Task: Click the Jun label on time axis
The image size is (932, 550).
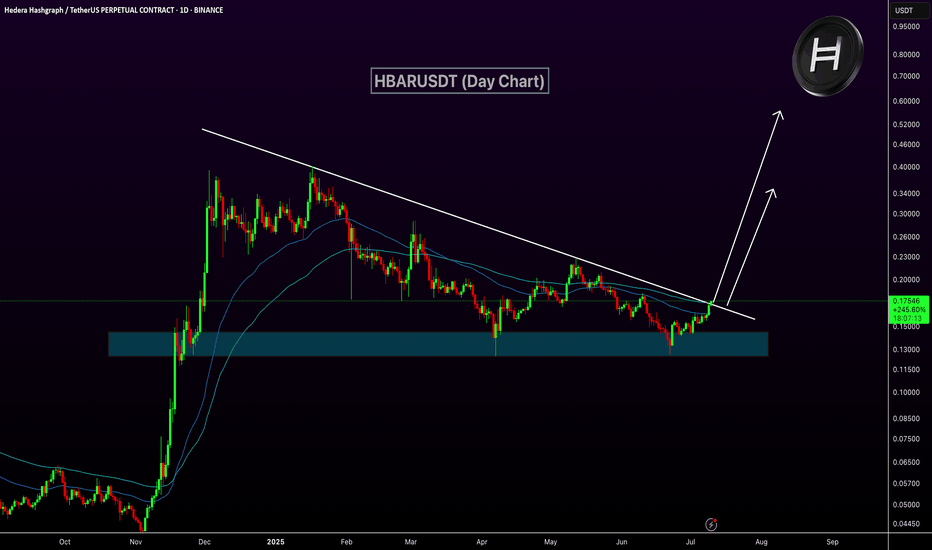Action: (622, 542)
